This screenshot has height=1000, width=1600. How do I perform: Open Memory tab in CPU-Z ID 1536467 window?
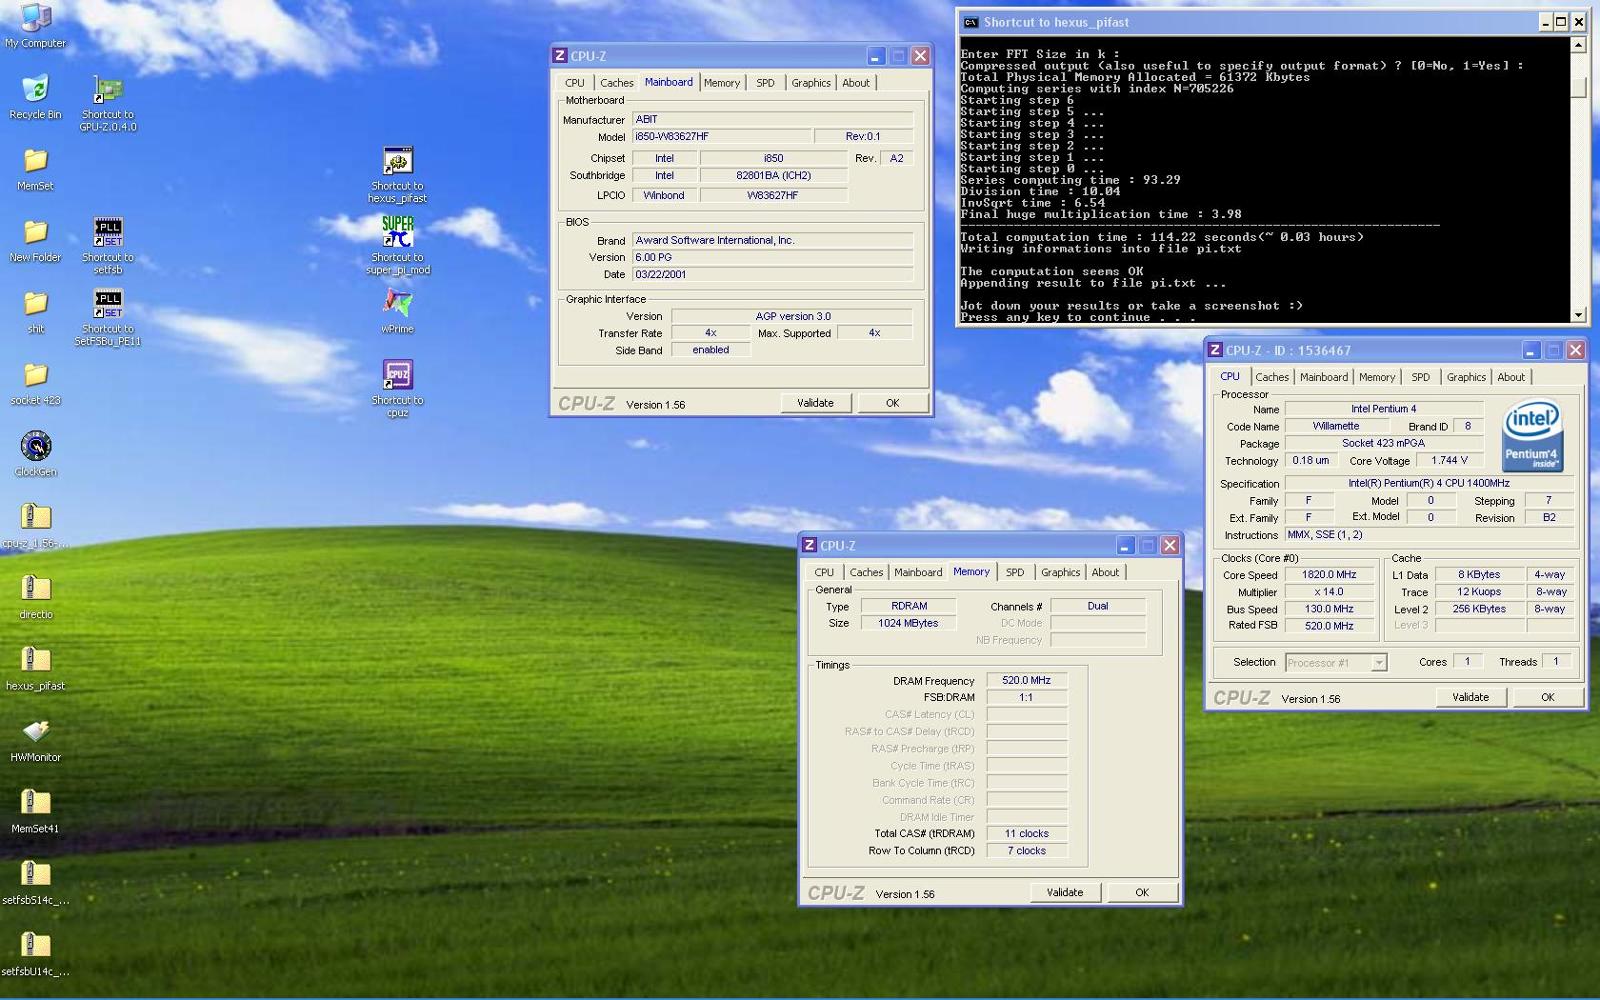[x=1377, y=377]
